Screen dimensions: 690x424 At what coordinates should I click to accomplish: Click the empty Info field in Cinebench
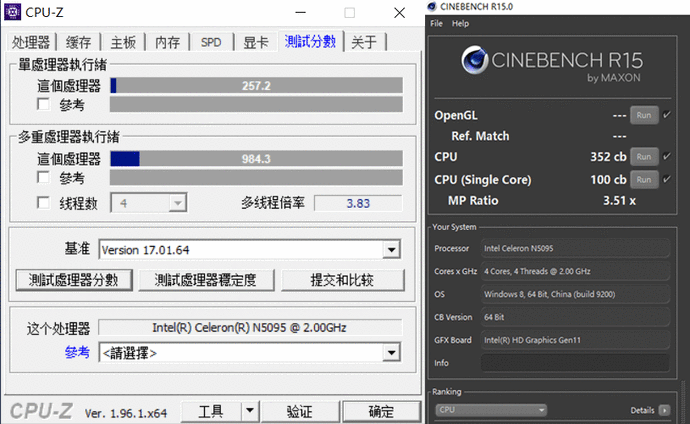[x=576, y=363]
